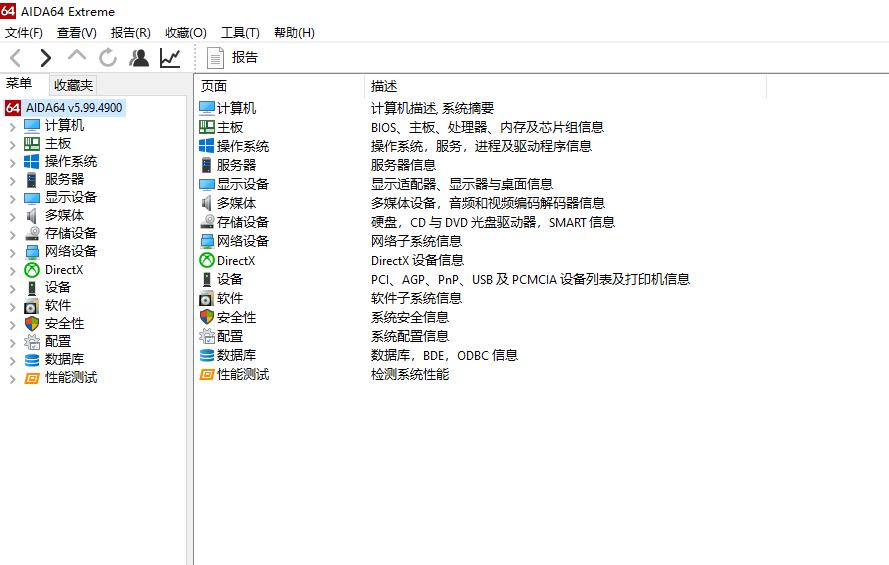Click the Refresh toolbar icon
Image resolution: width=889 pixels, height=565 pixels.
coord(108,58)
